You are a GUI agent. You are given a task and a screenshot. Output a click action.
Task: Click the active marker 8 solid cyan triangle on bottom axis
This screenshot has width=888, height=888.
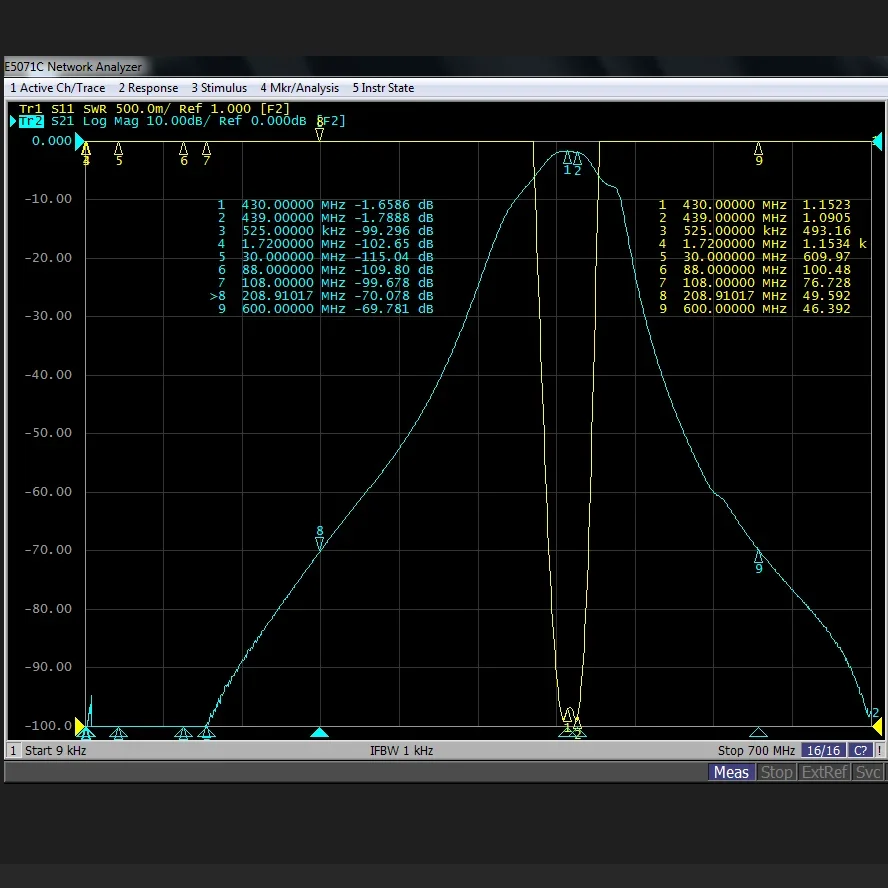tap(319, 732)
